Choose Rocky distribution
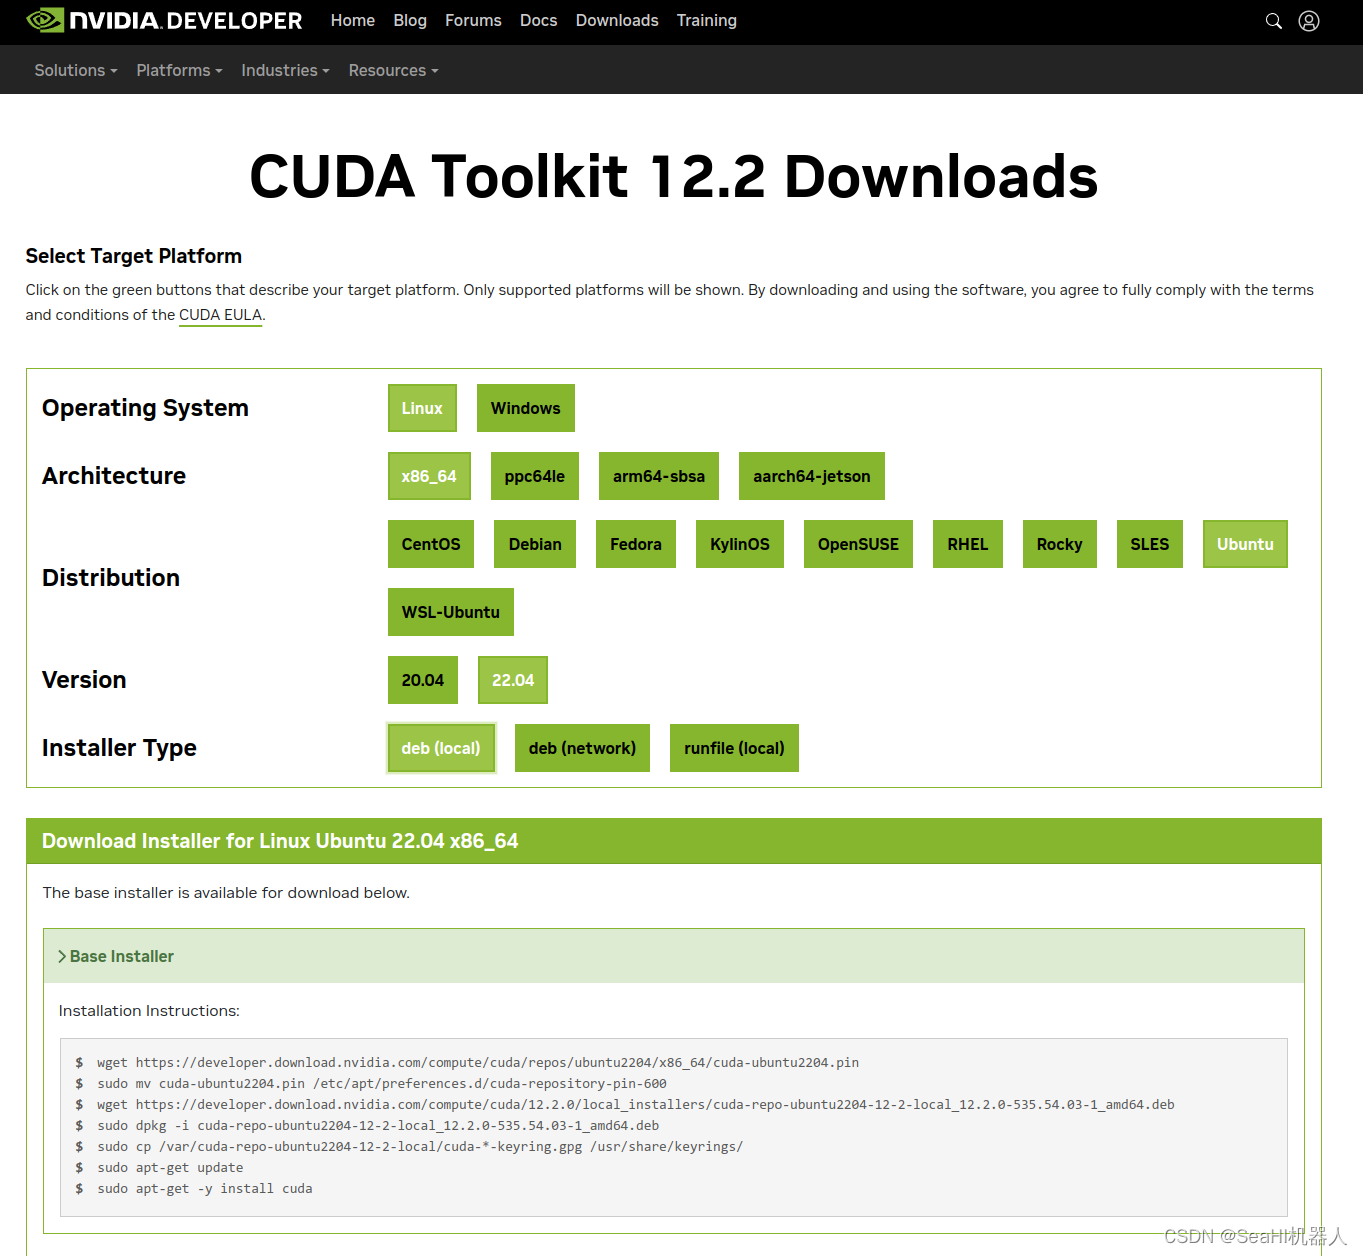The height and width of the screenshot is (1256, 1363). pos(1060,544)
